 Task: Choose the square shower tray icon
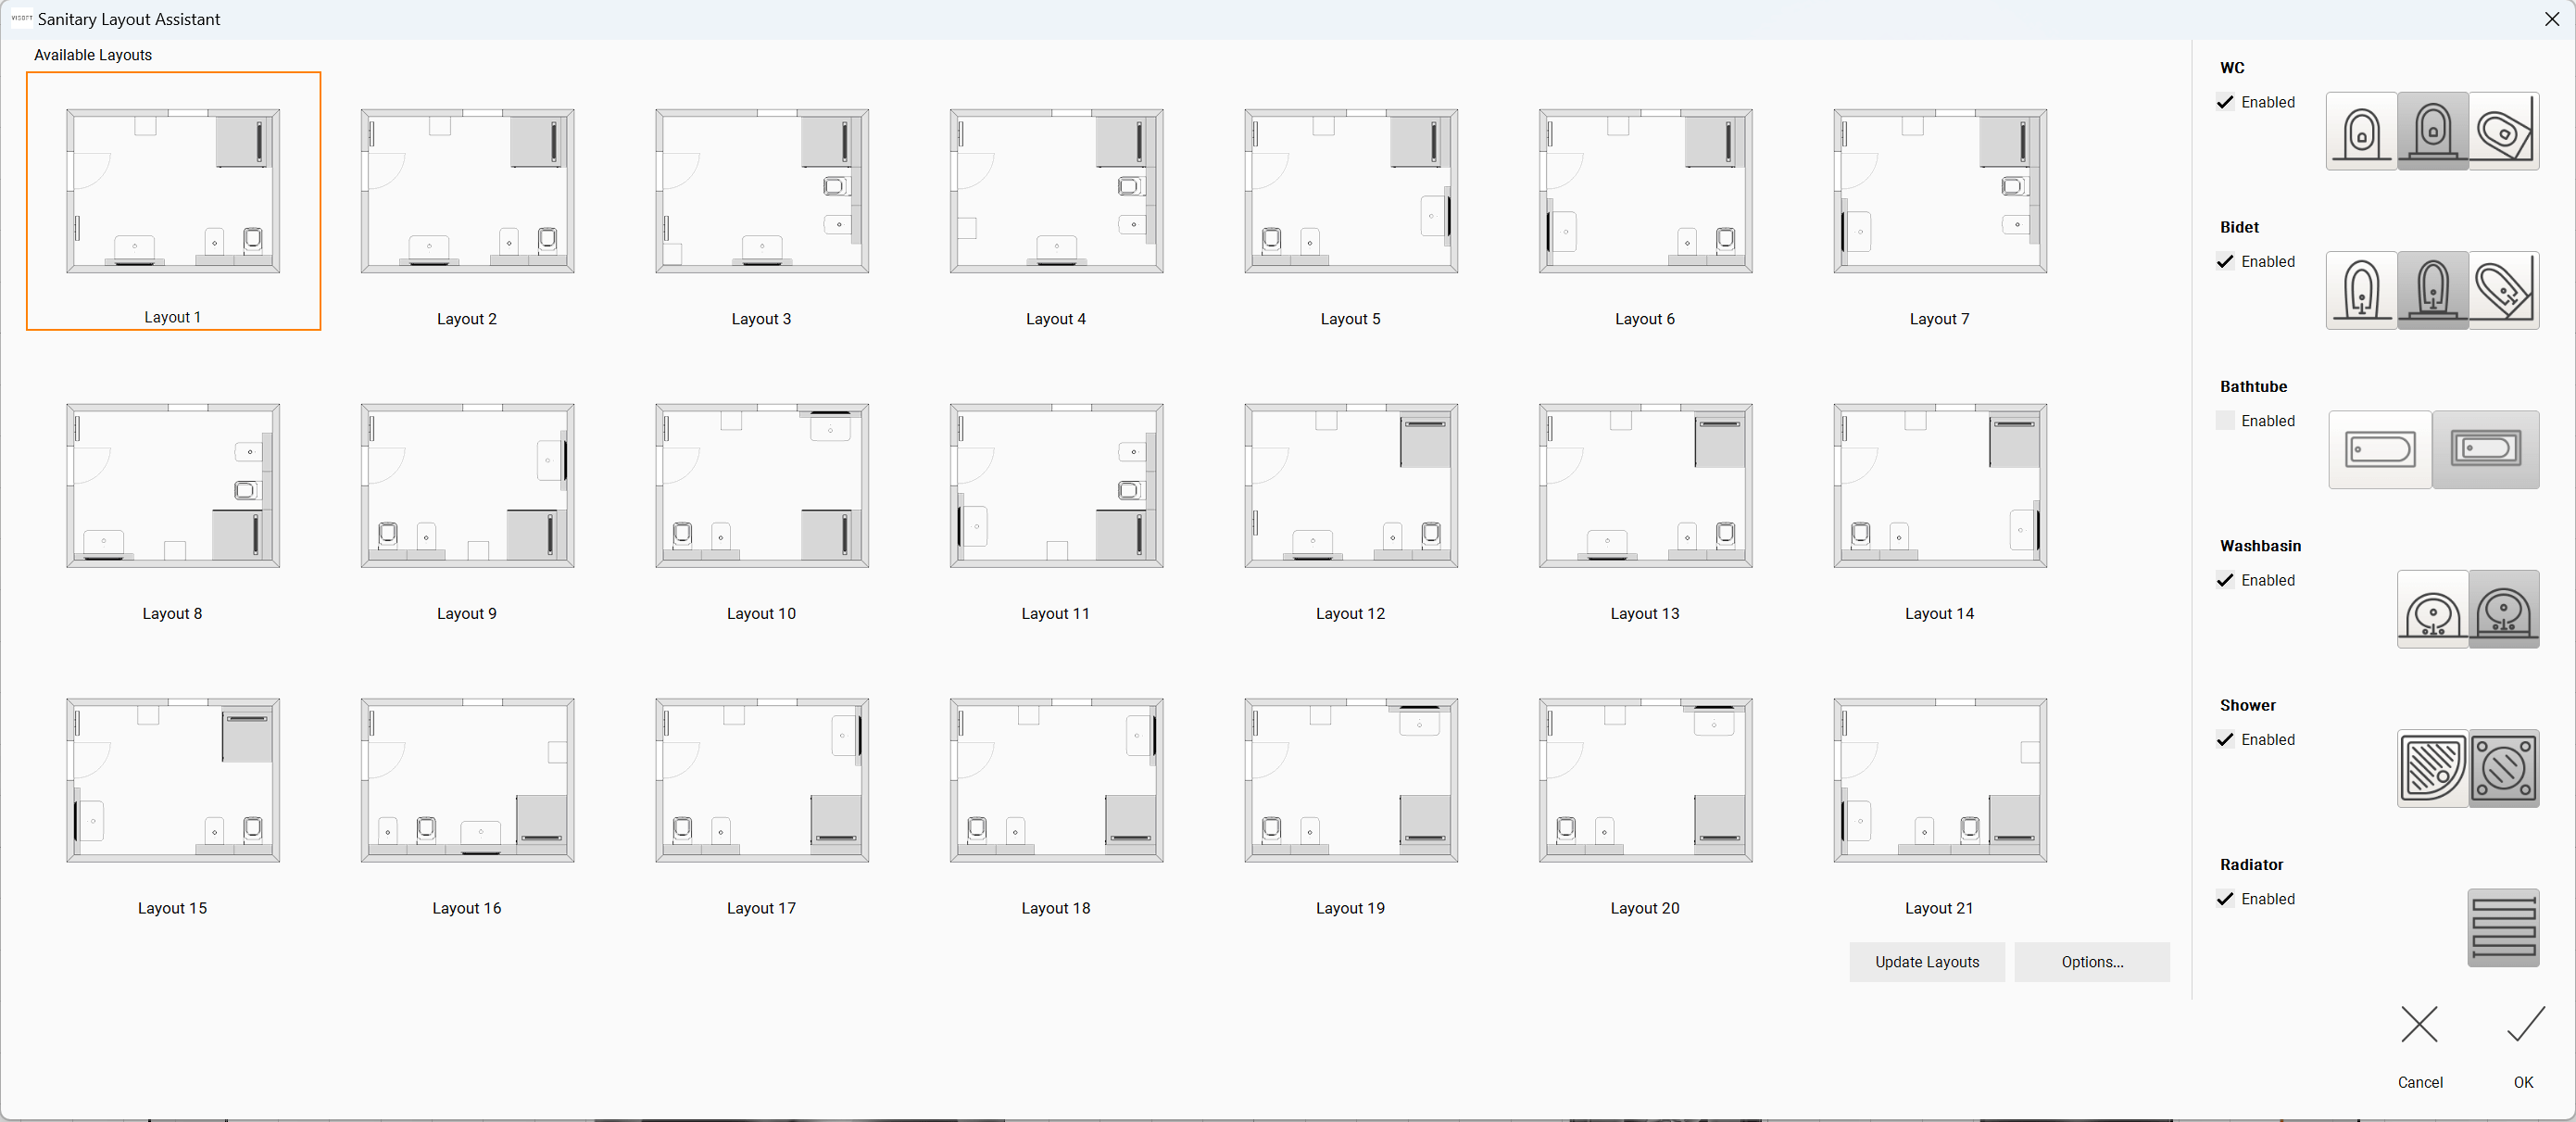pos(2504,768)
